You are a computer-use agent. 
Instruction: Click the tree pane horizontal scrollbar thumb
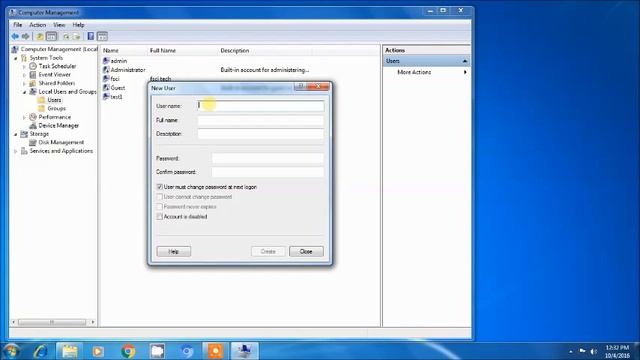(52, 322)
